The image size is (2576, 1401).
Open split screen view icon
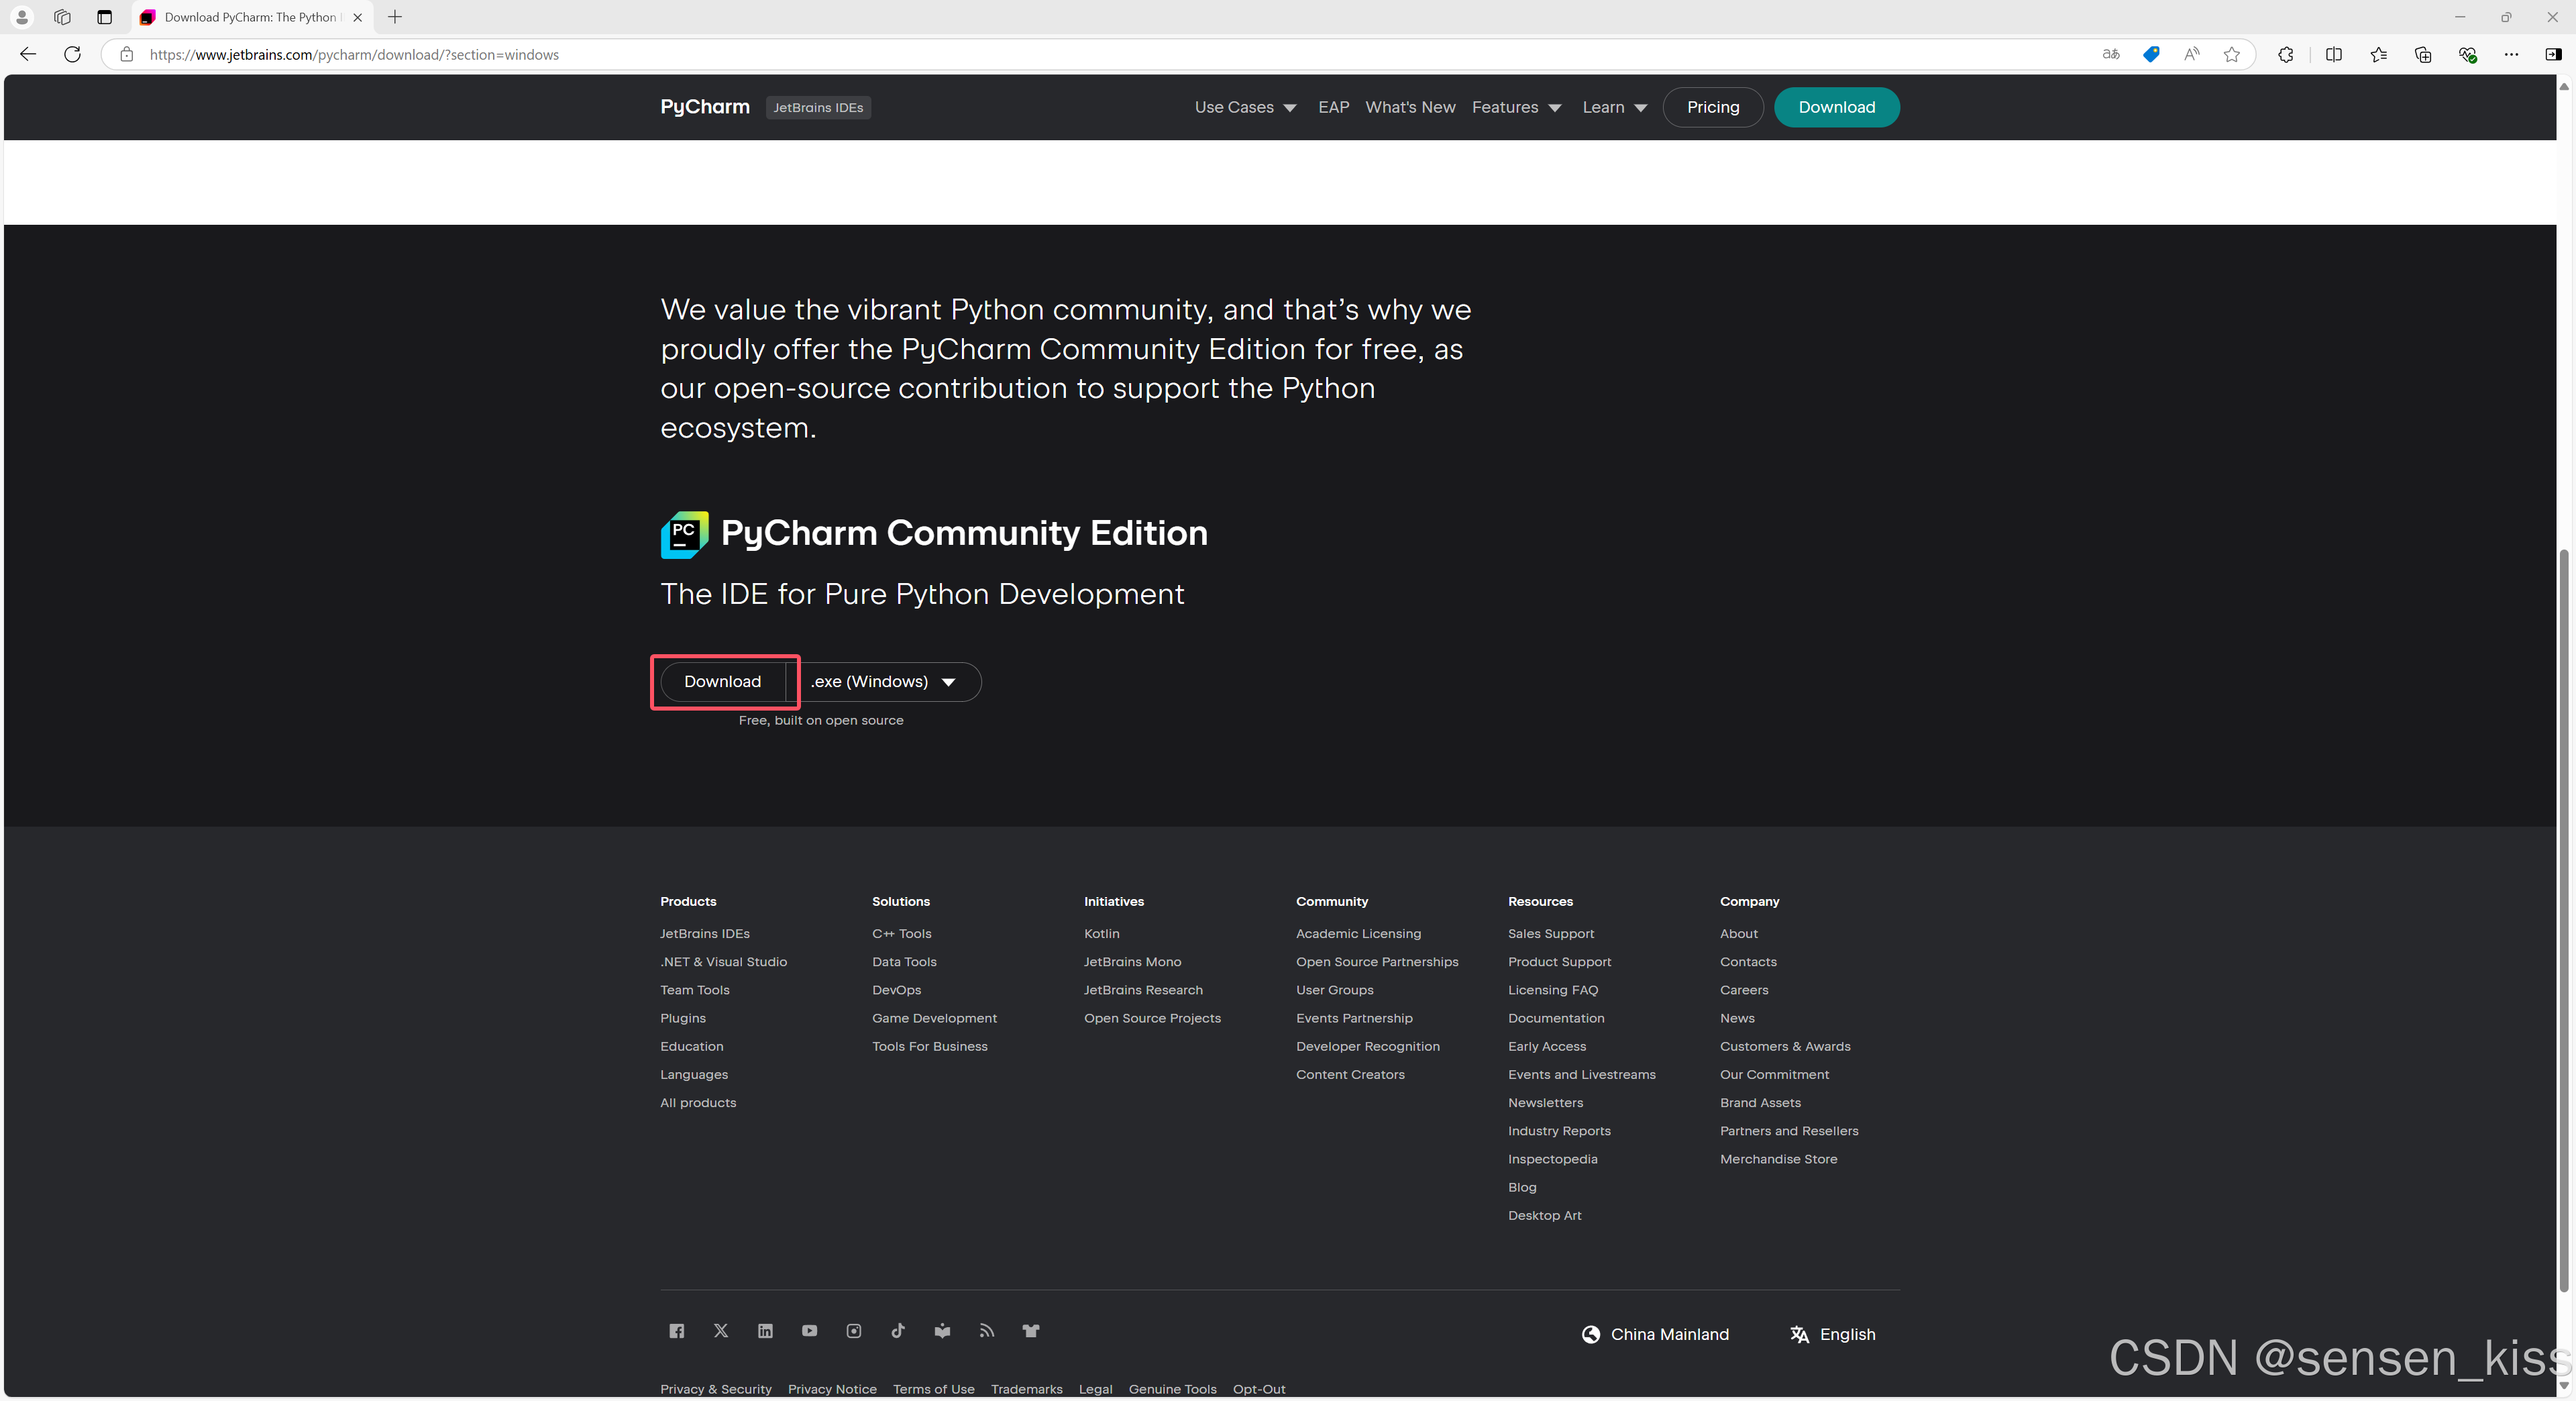click(2334, 54)
